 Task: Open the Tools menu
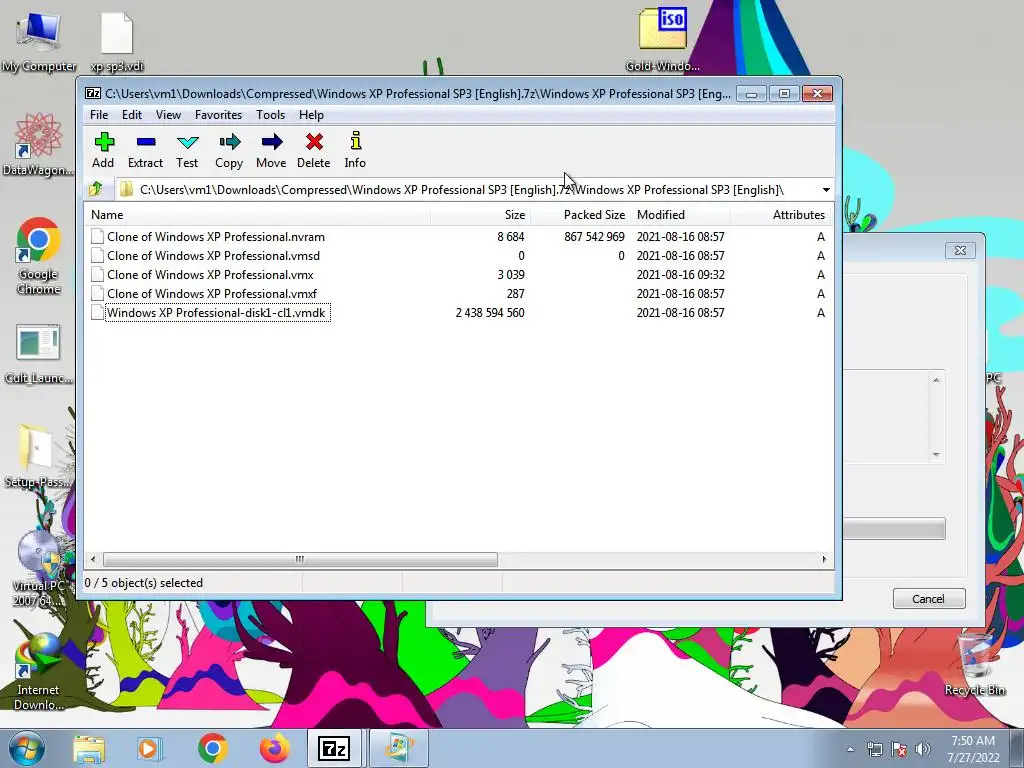[270, 115]
